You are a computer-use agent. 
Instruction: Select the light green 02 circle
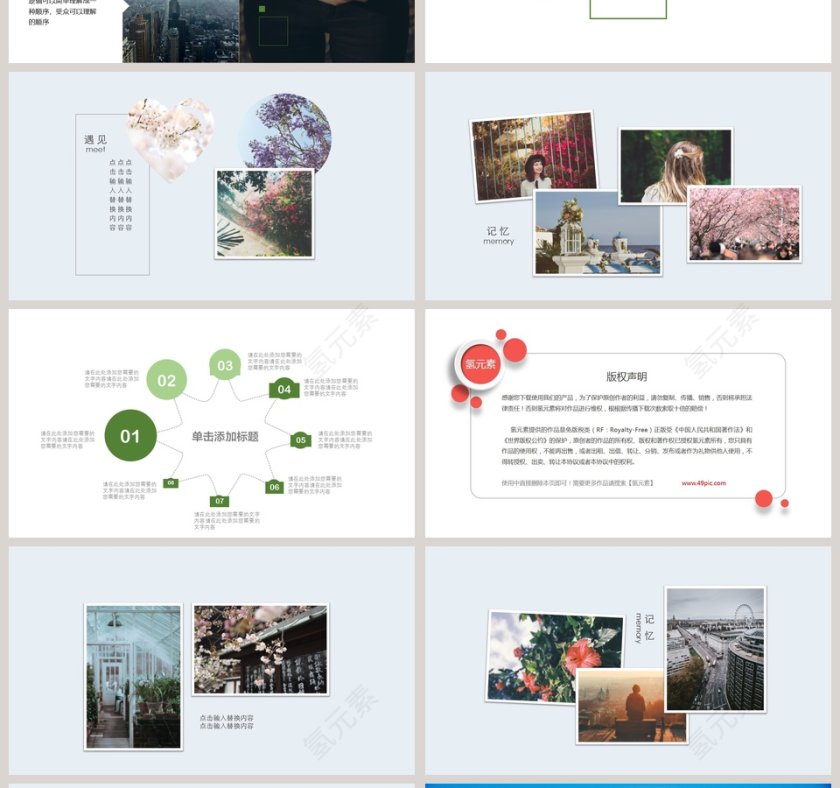(167, 380)
